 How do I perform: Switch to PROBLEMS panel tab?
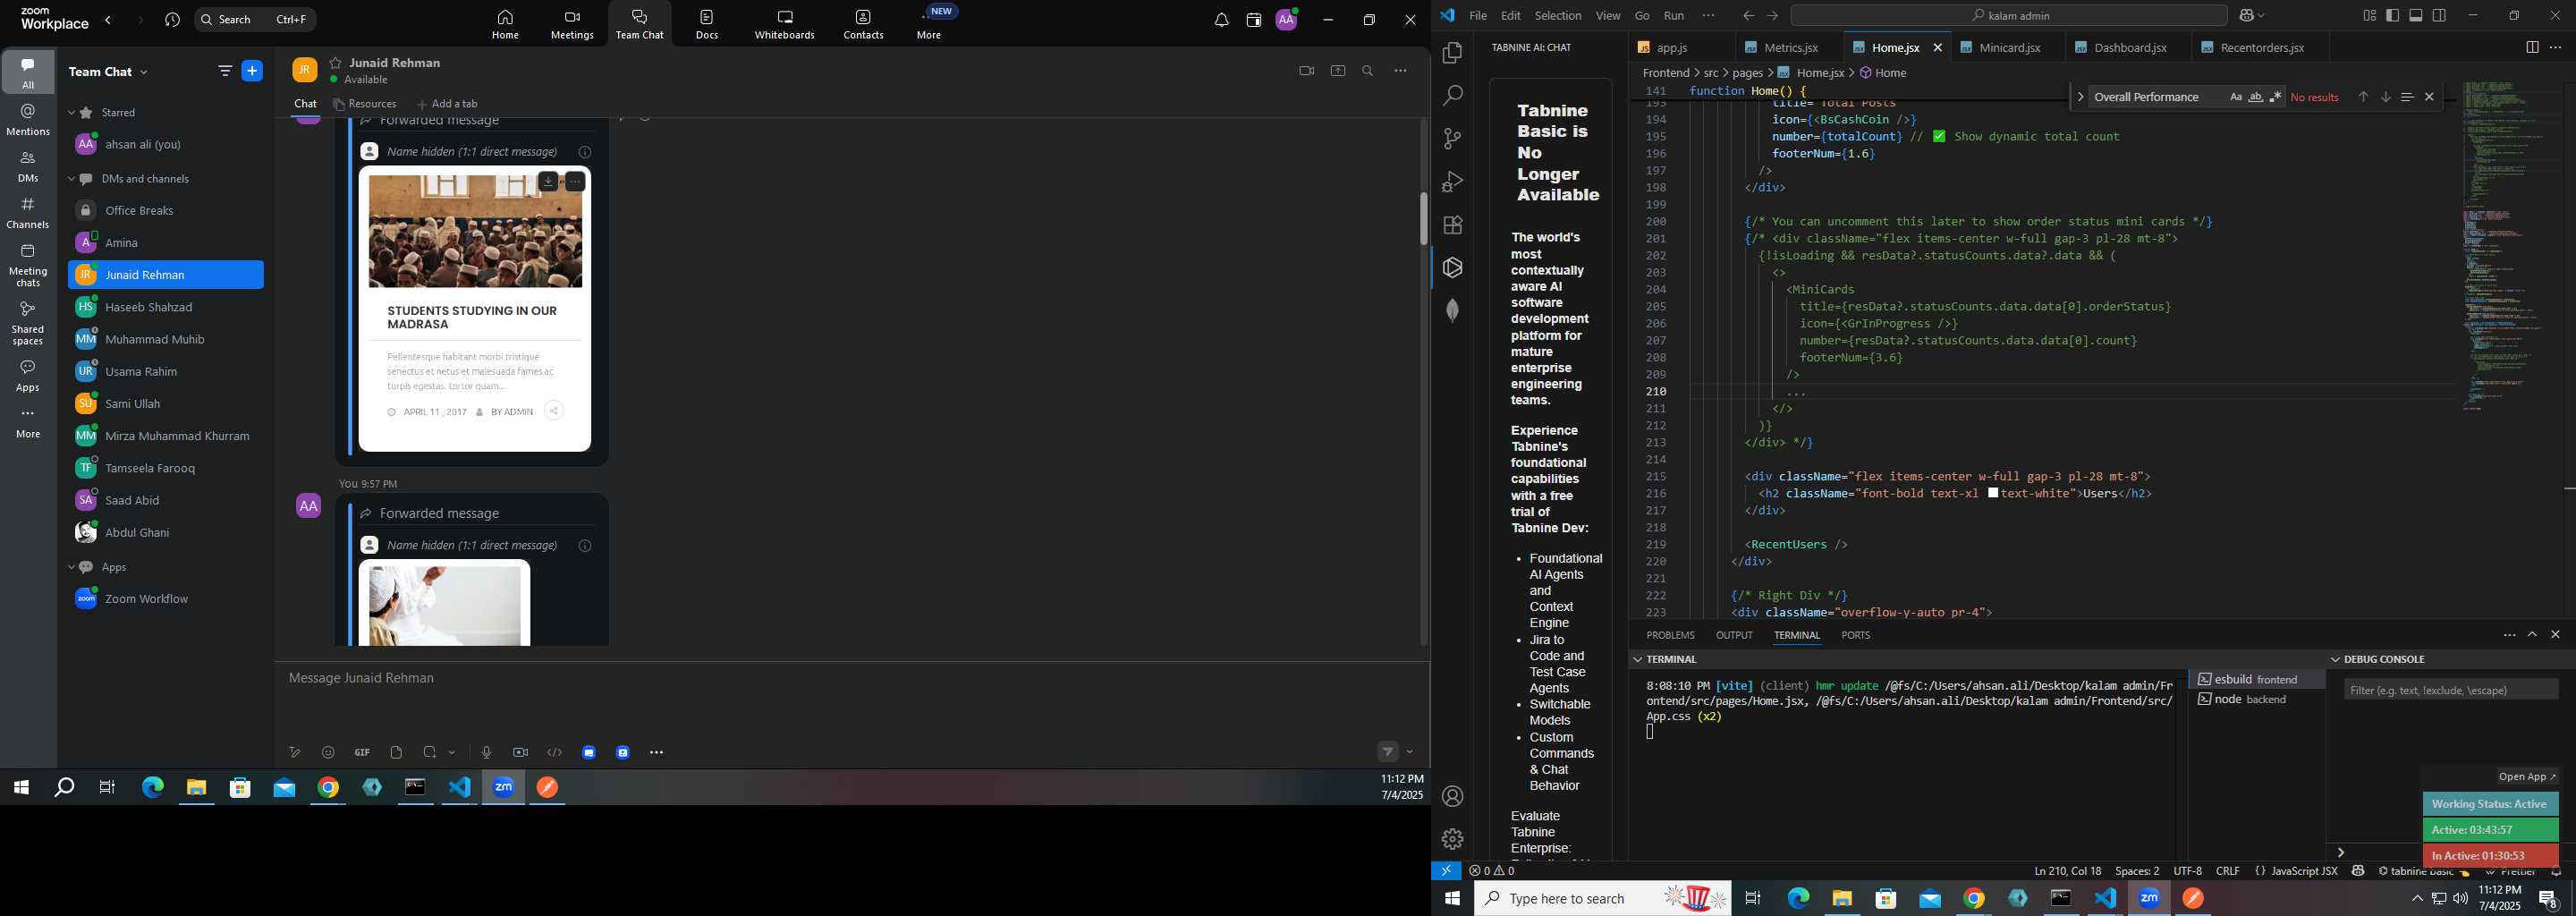[1670, 635]
